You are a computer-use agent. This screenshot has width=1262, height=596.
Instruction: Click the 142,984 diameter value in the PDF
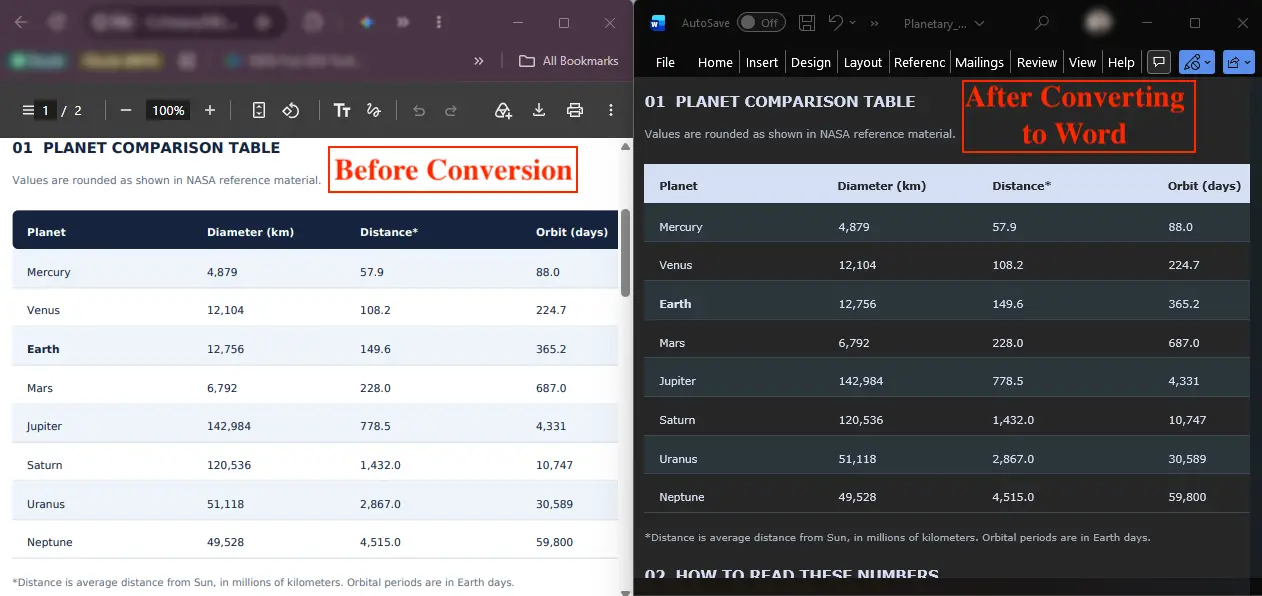[229, 426]
